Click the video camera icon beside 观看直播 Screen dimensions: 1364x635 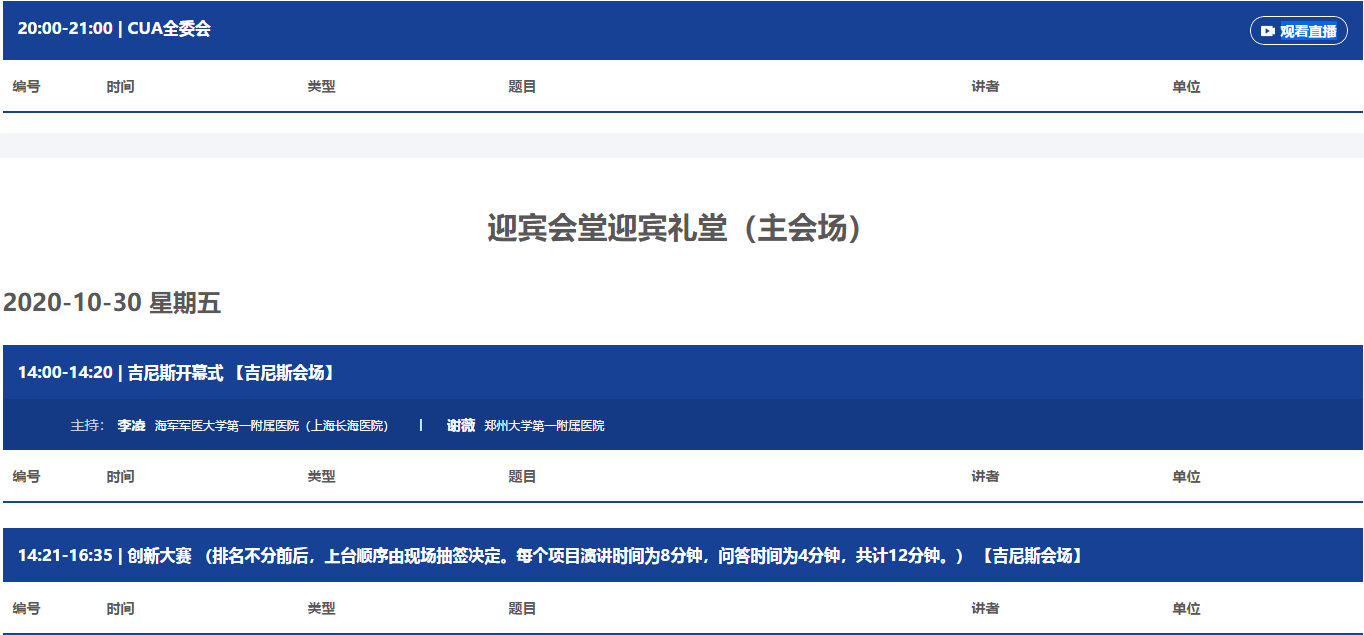tap(1267, 31)
